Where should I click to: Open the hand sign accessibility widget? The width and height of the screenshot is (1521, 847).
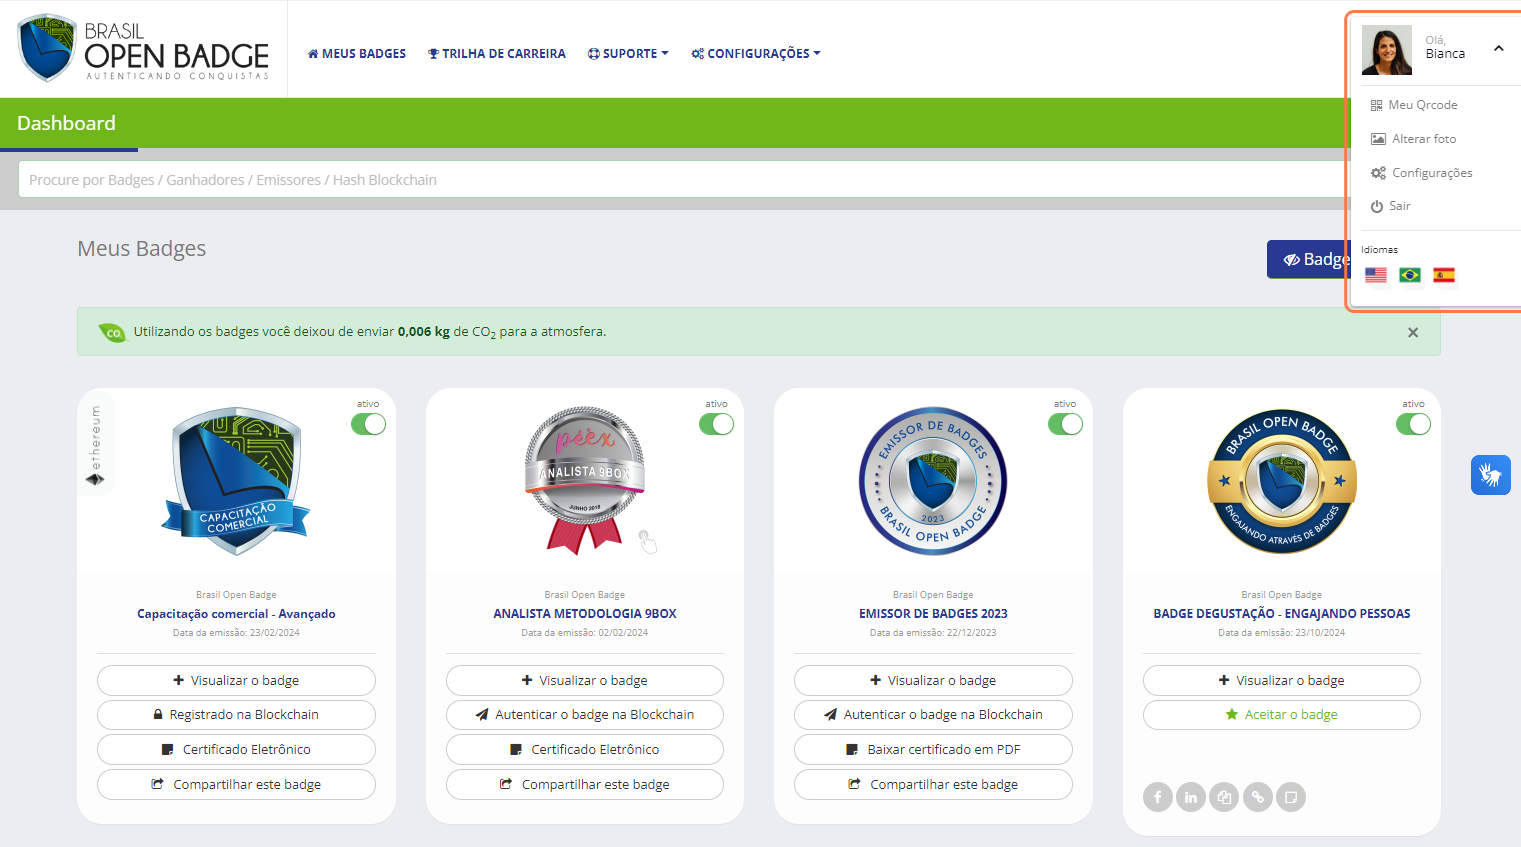tap(1490, 474)
